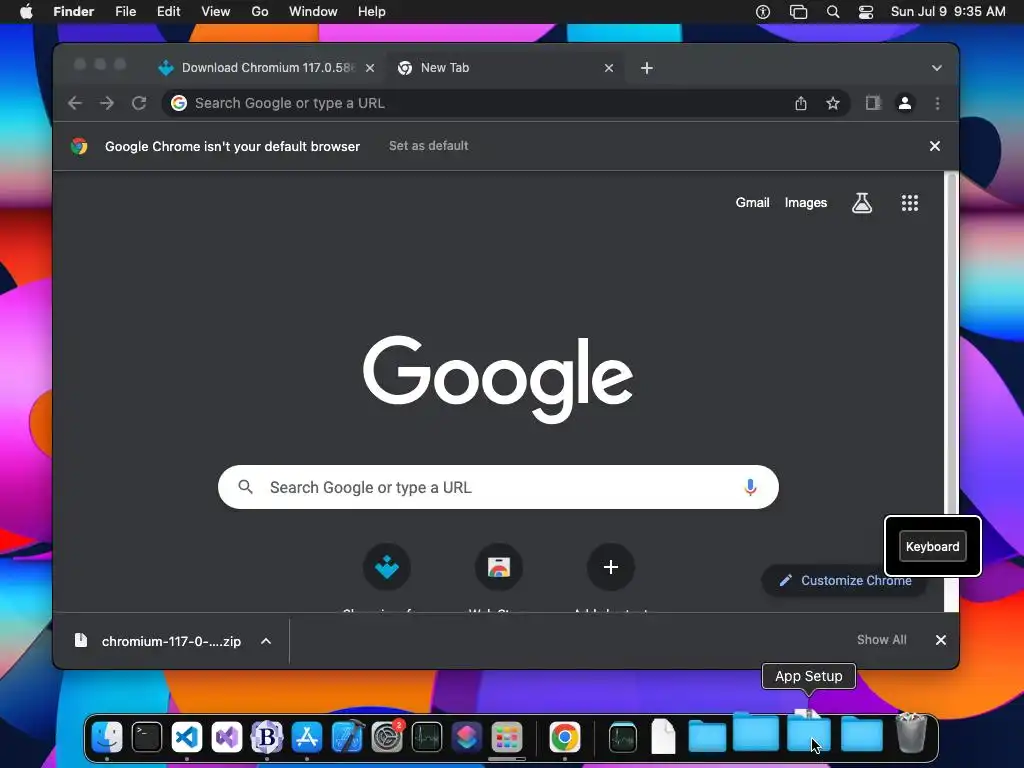Open the Help menu
The height and width of the screenshot is (768, 1024).
click(372, 12)
